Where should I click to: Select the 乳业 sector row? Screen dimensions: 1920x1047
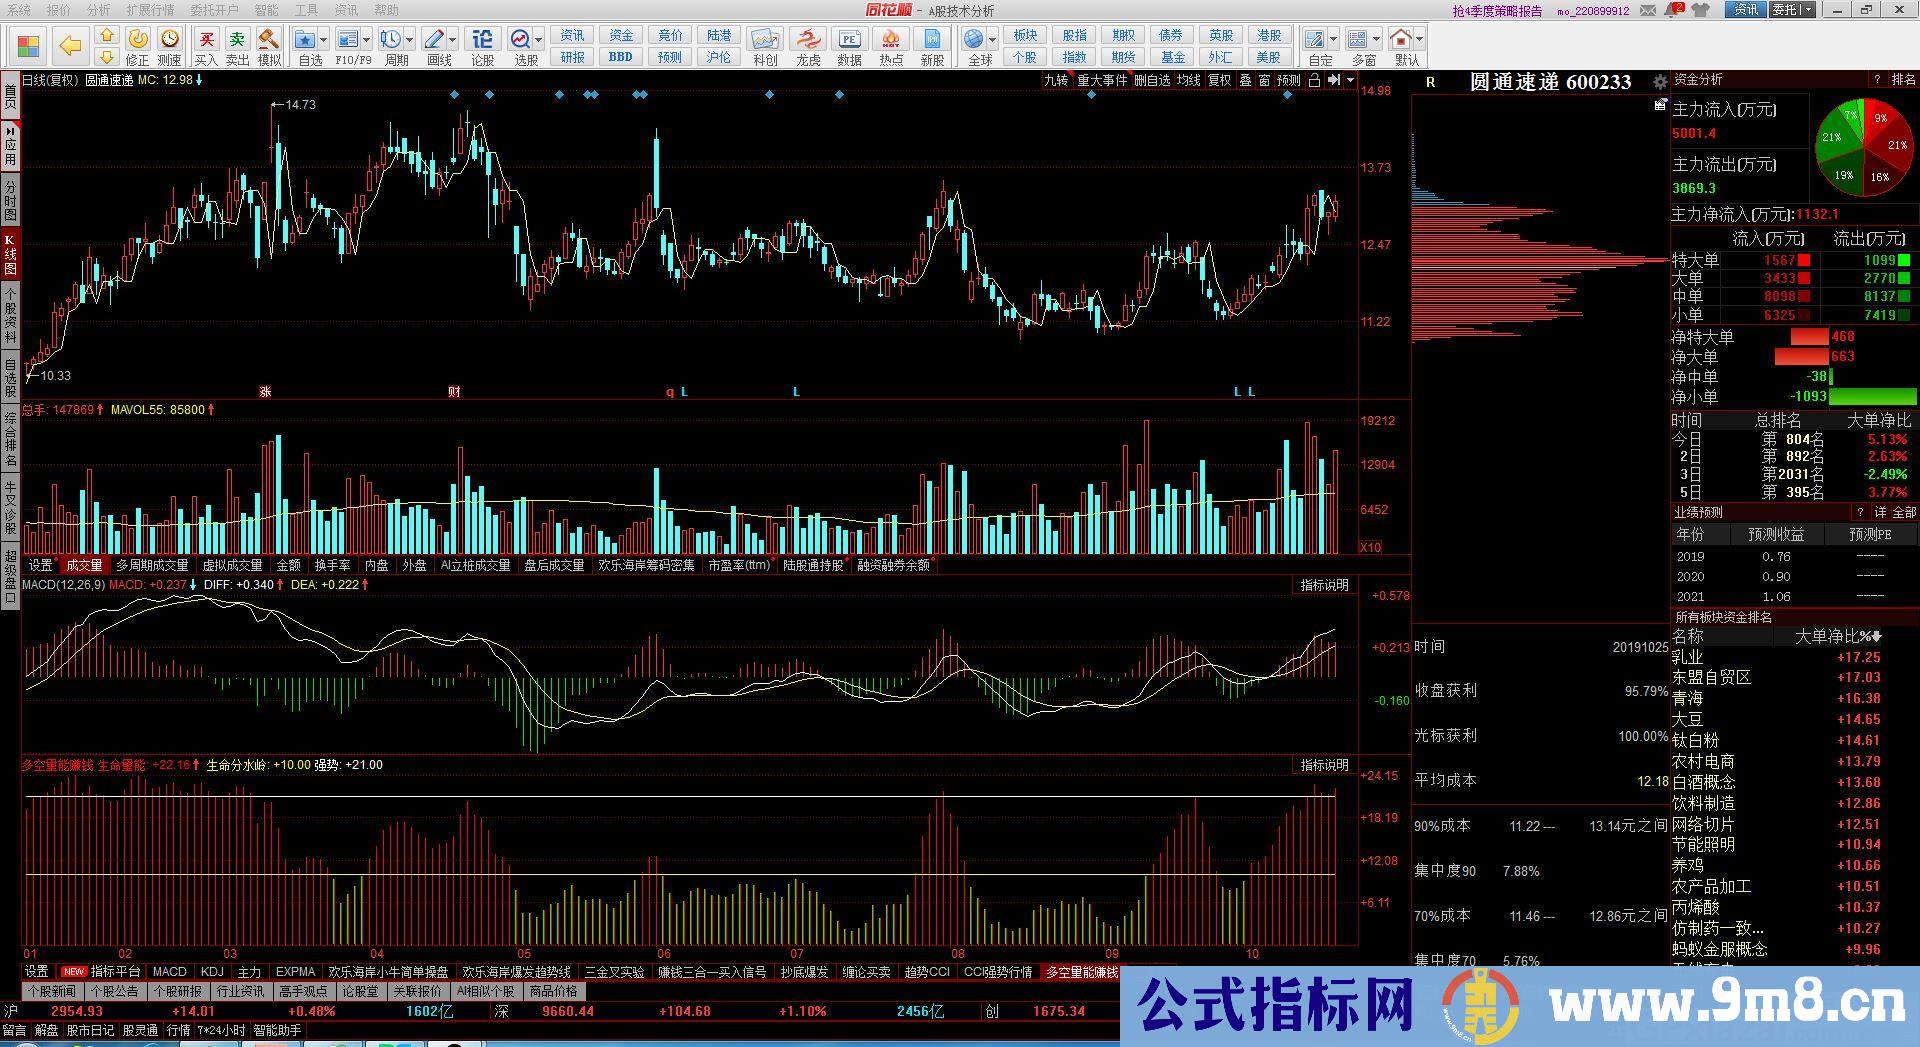pos(1793,657)
